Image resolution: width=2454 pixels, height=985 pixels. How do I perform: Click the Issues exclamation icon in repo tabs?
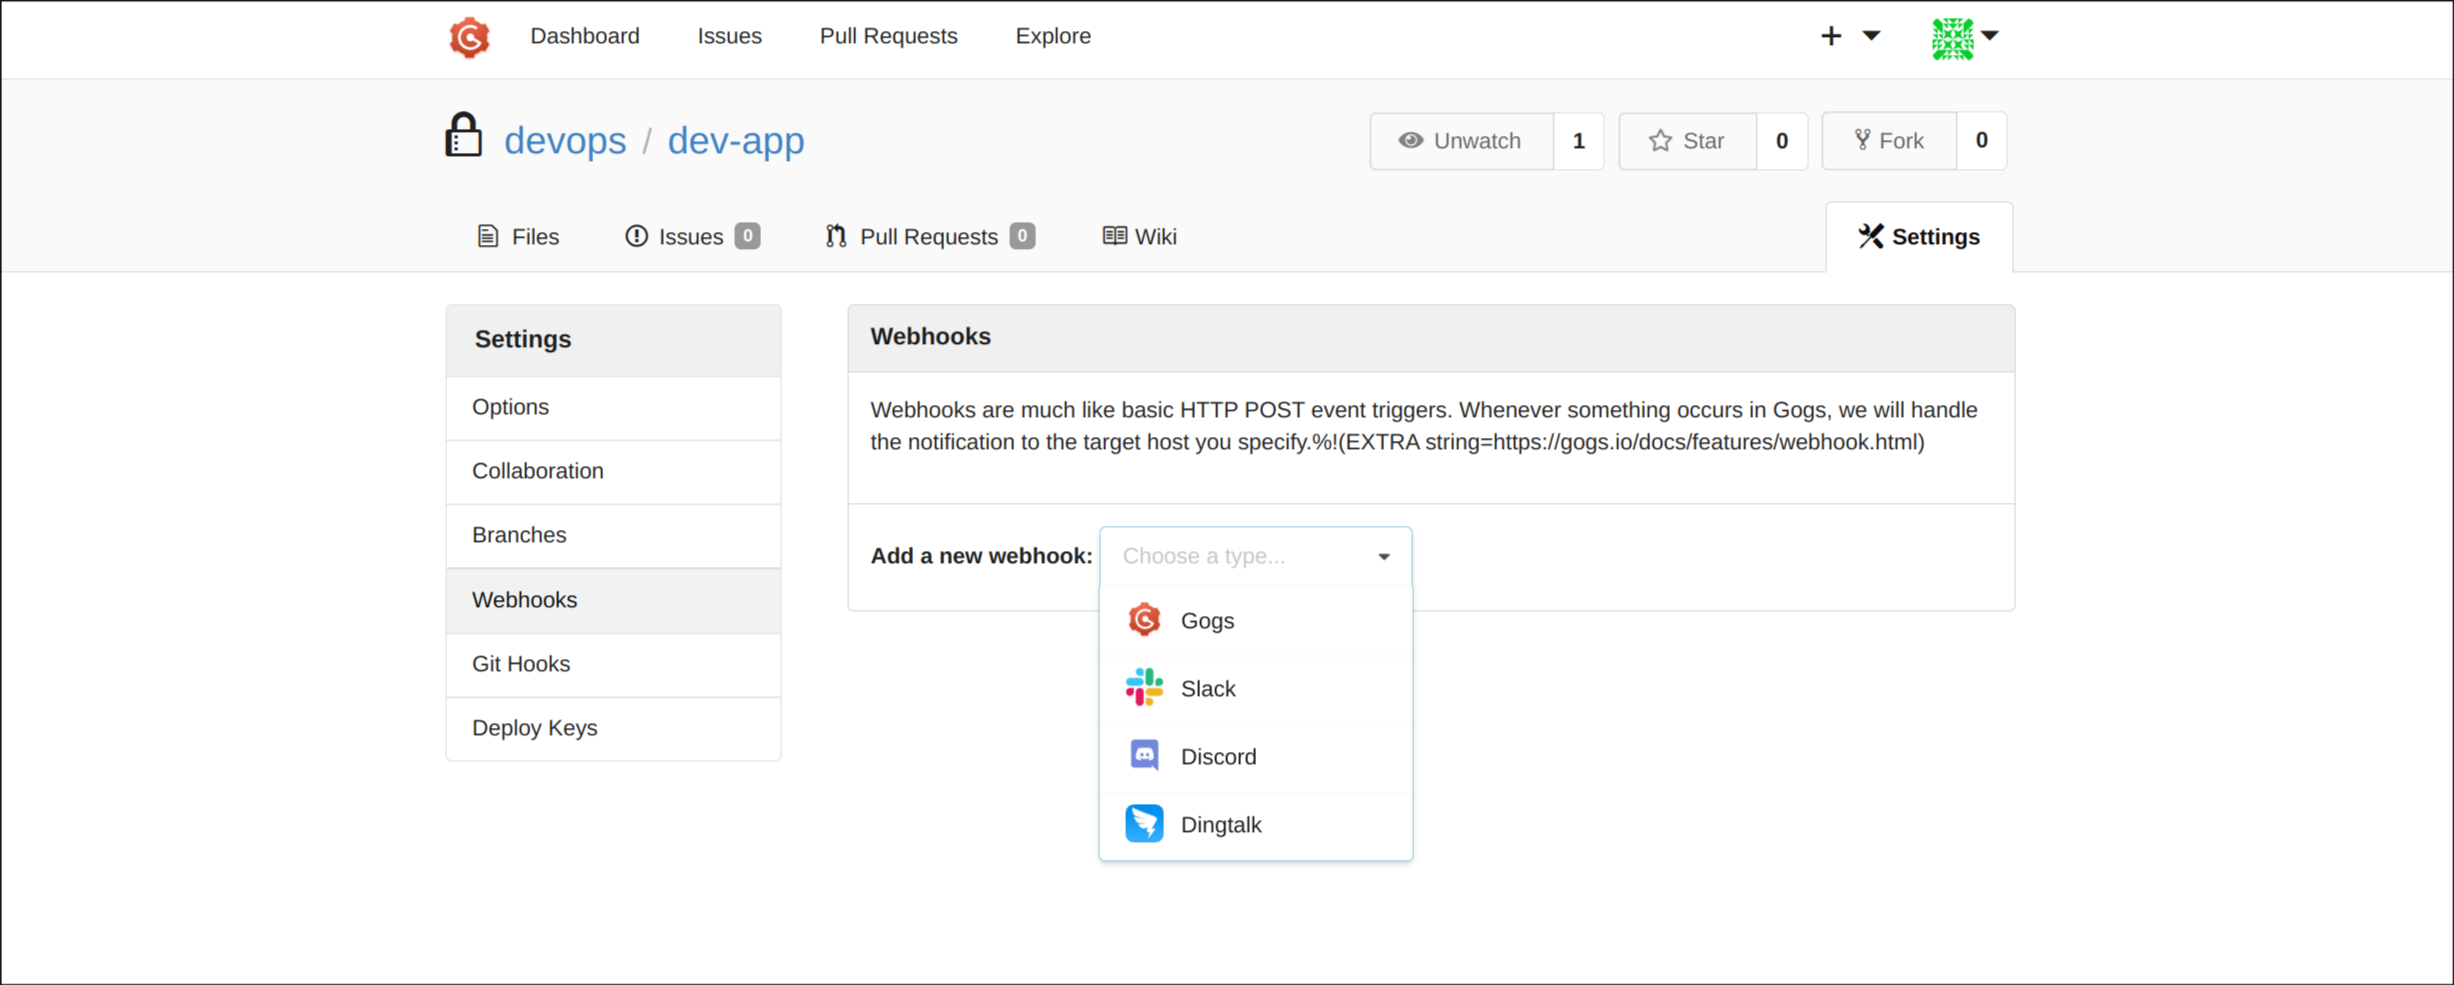[636, 236]
